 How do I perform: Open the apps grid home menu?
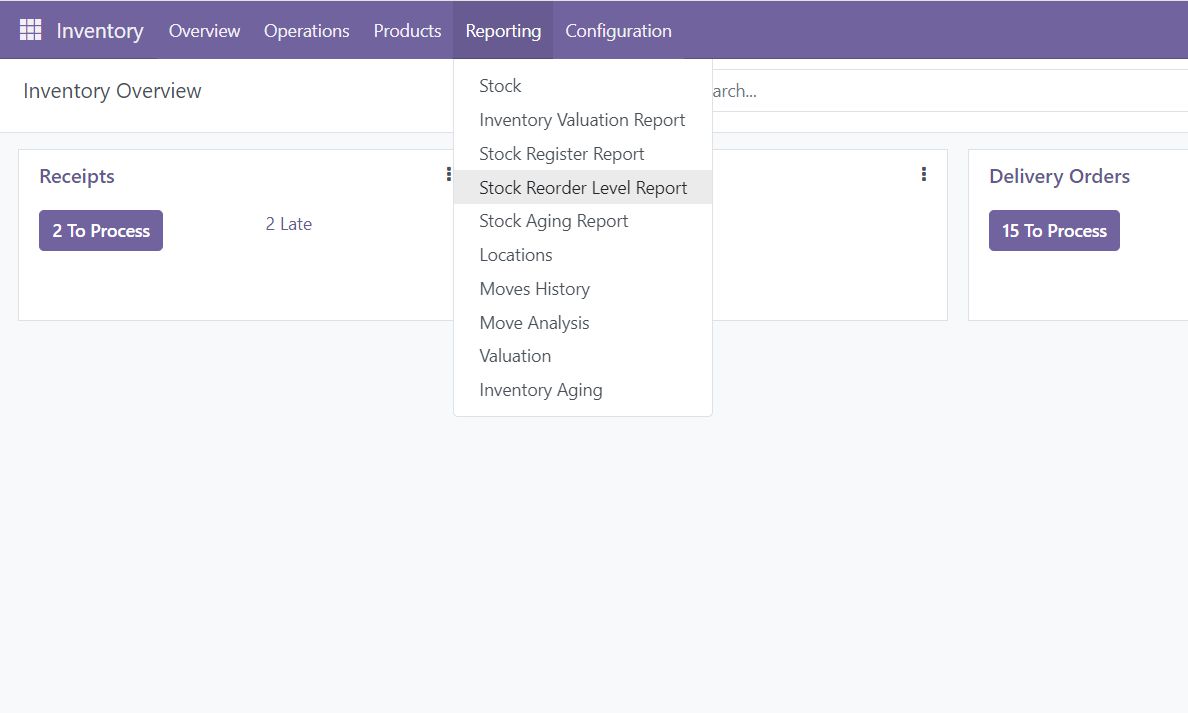30,30
